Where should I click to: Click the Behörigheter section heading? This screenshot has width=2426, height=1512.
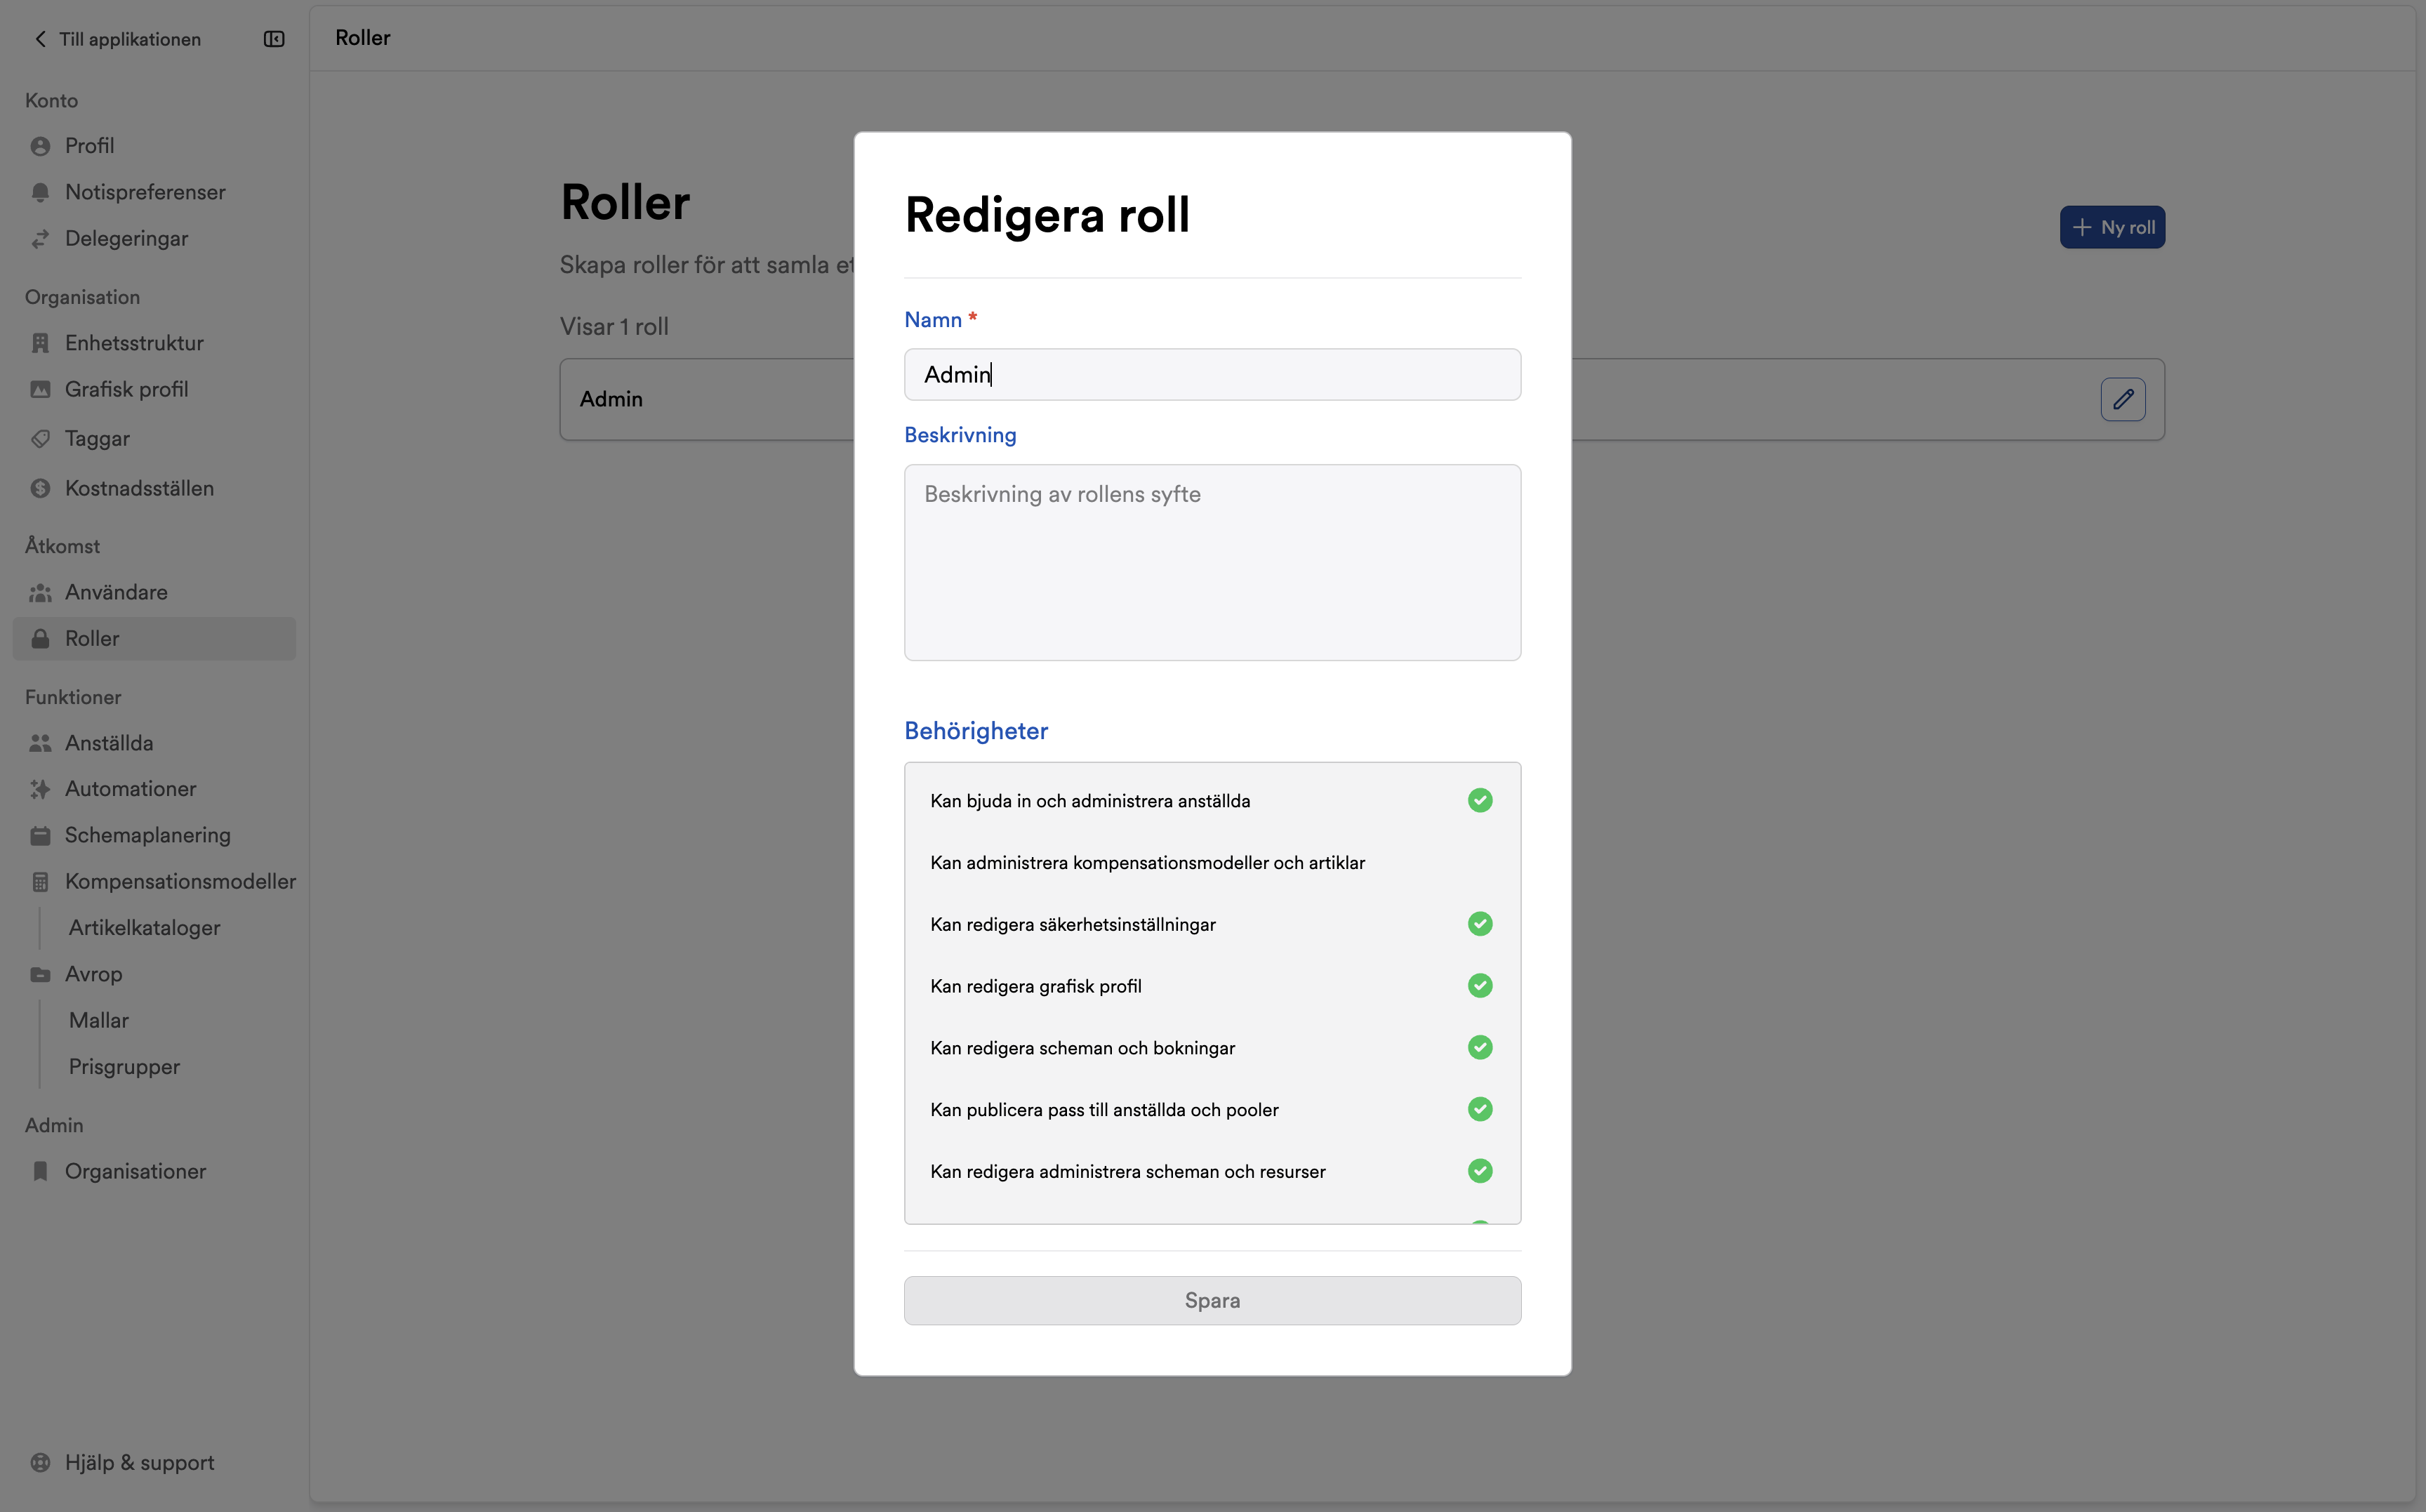pos(976,731)
